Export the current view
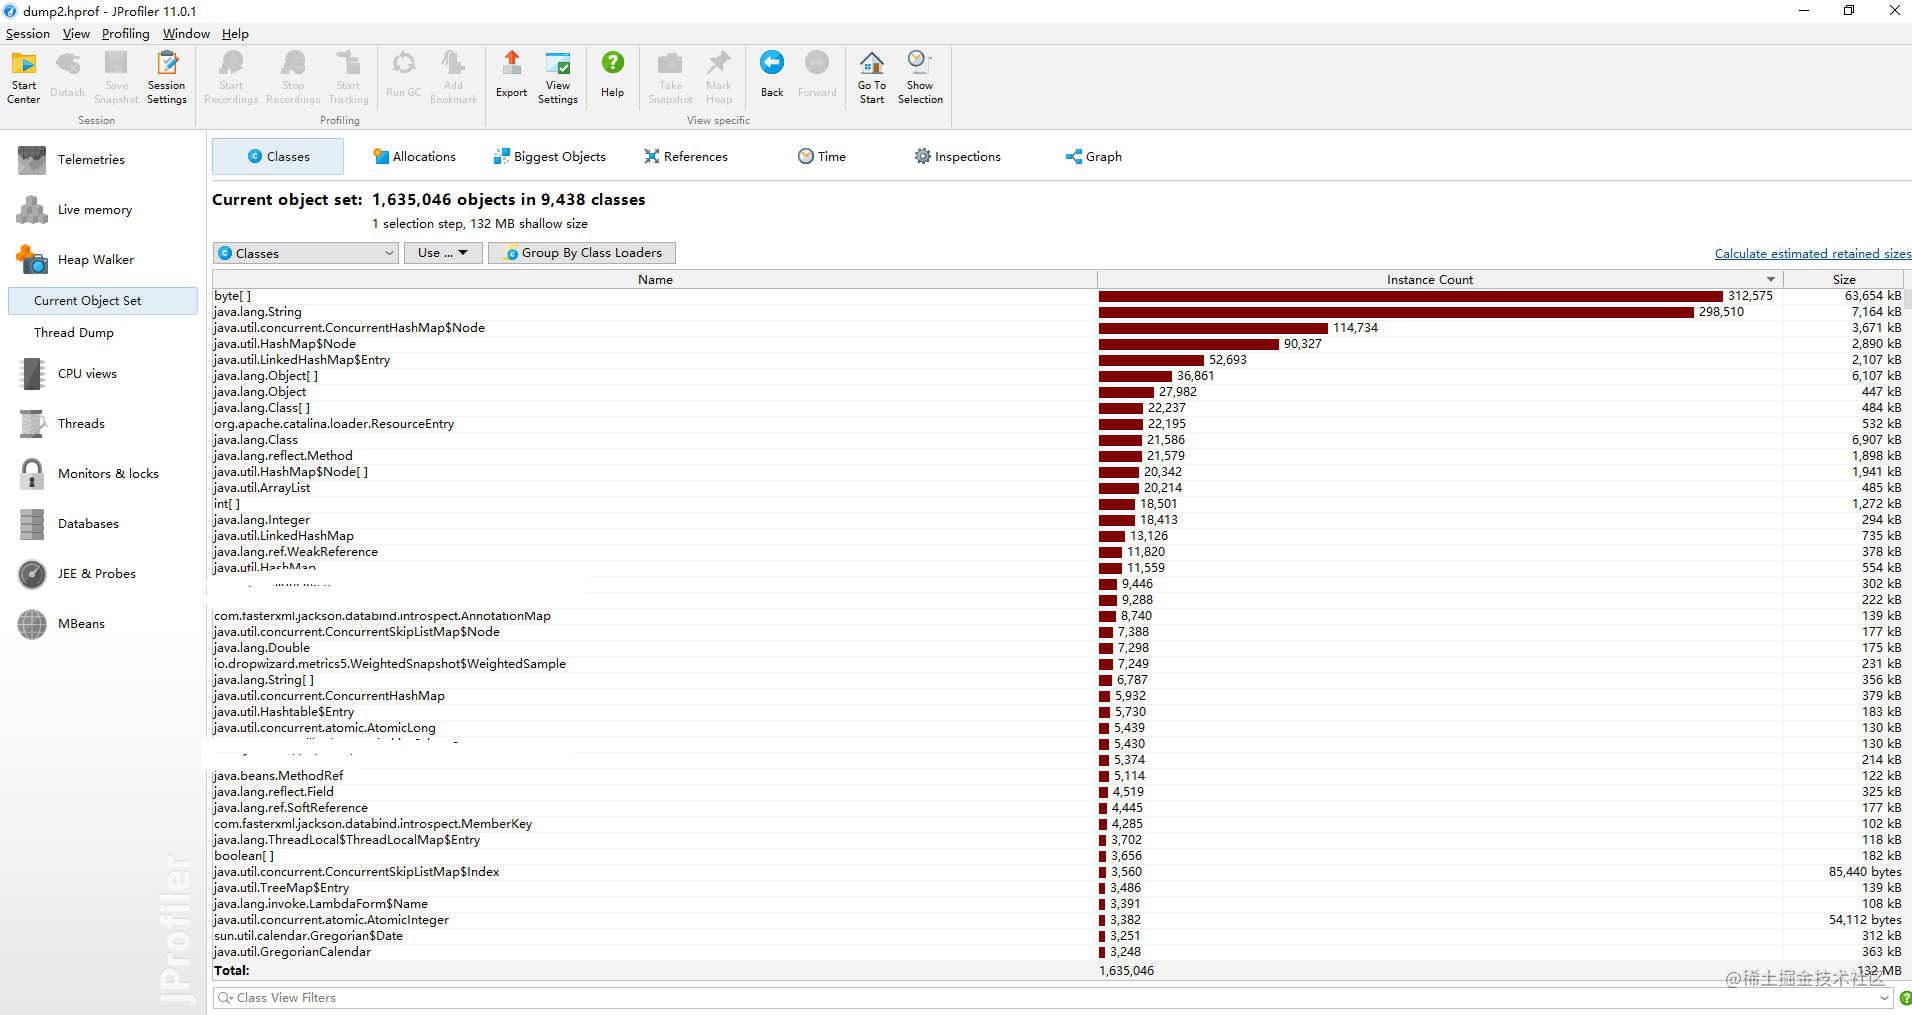Viewport: 1912px width, 1015px height. coord(511,75)
